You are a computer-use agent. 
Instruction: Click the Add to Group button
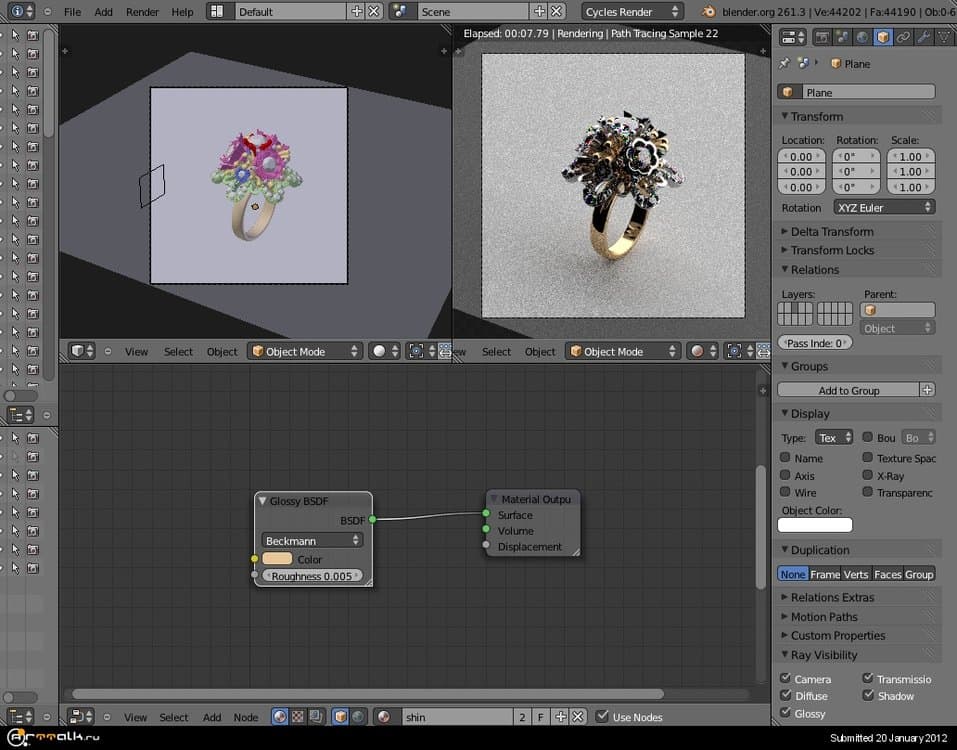click(x=848, y=390)
